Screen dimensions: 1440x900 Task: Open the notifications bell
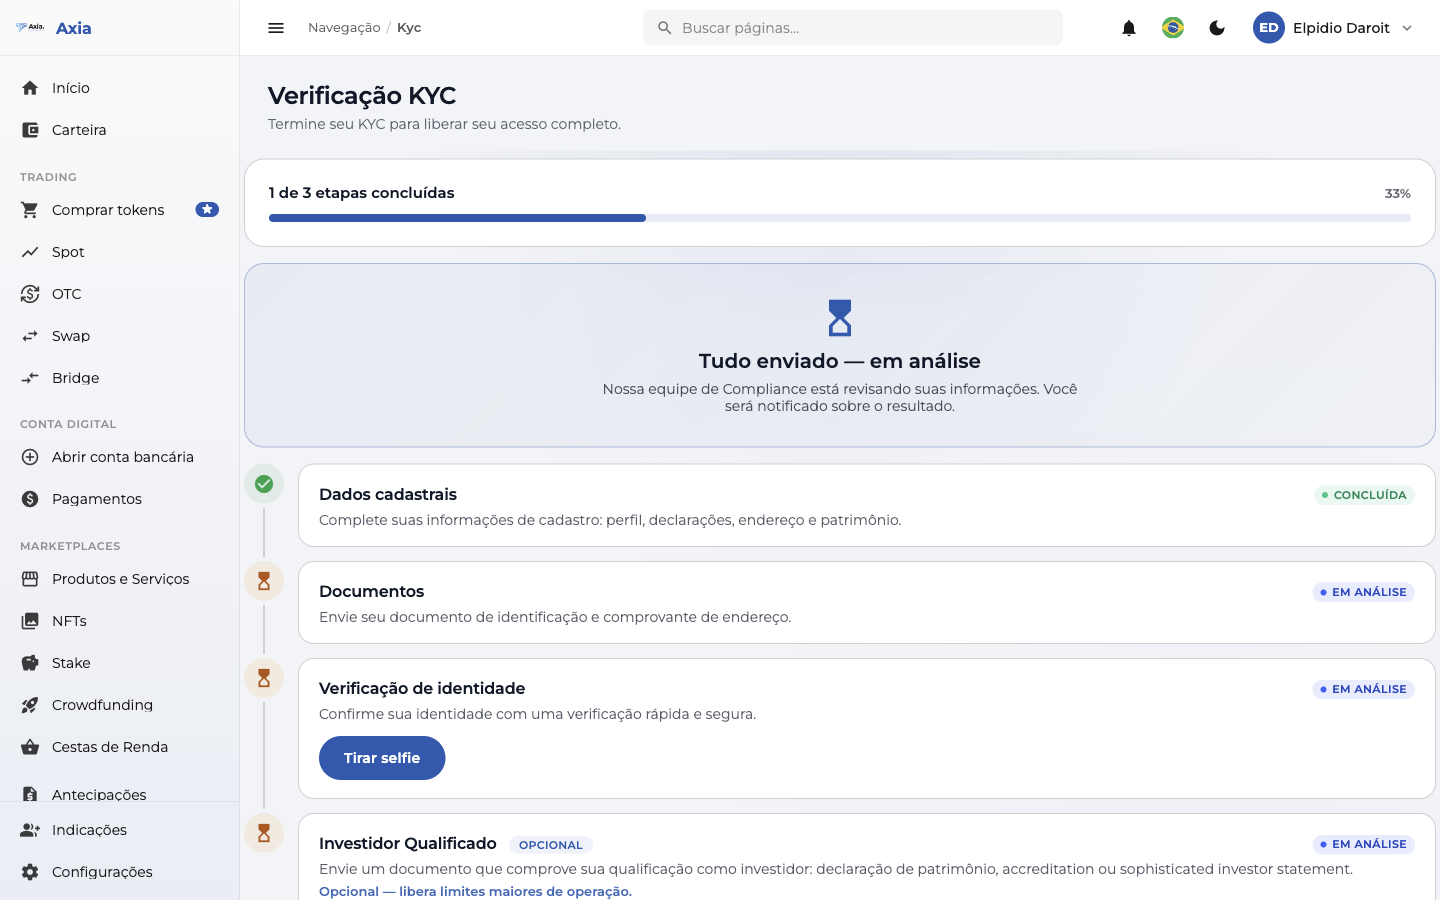pos(1129,28)
